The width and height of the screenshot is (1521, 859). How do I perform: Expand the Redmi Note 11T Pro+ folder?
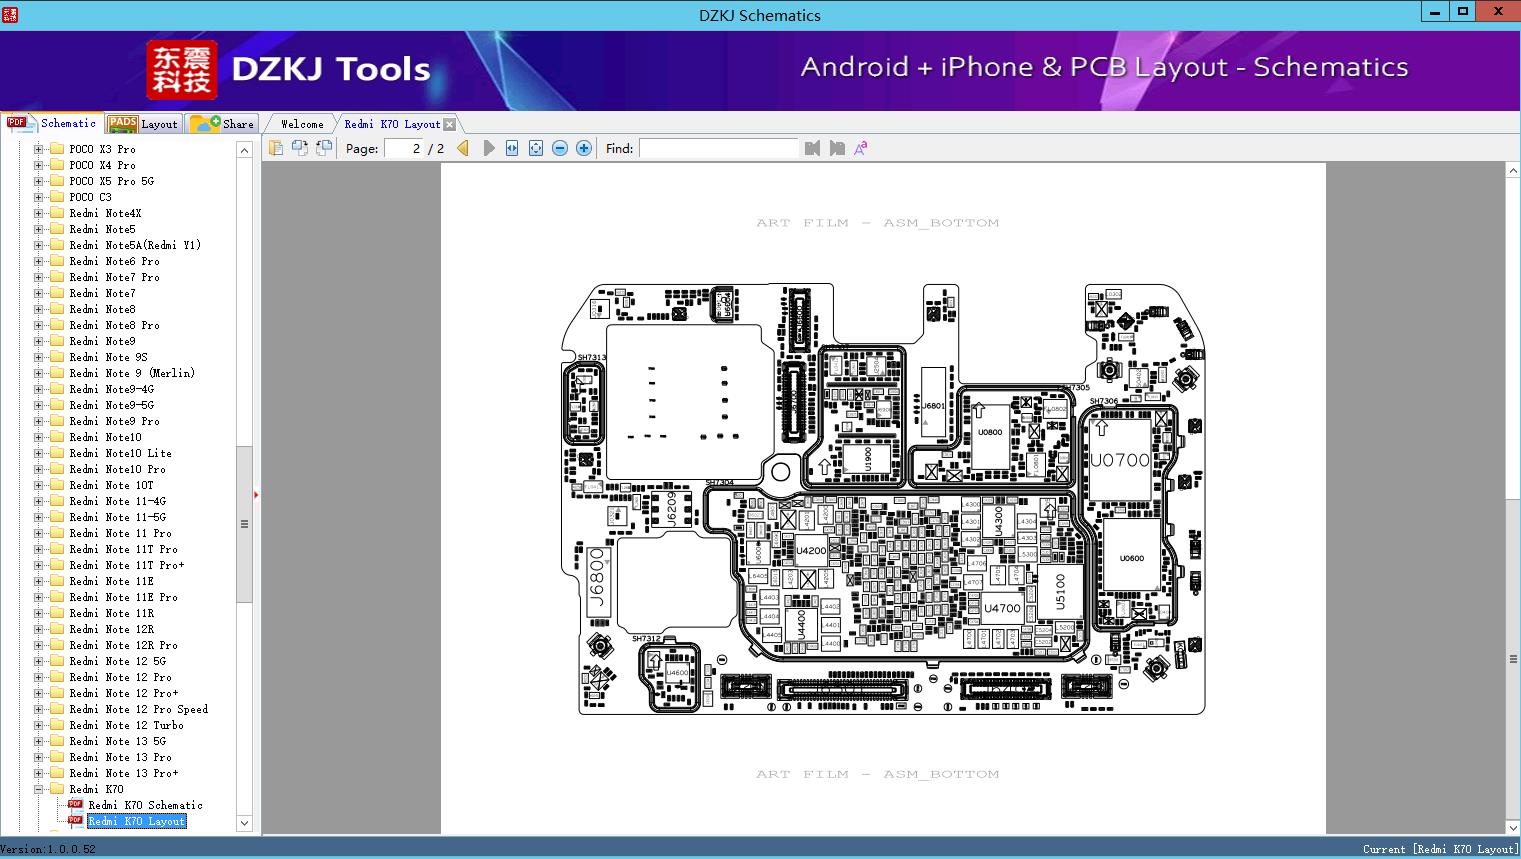pos(38,565)
